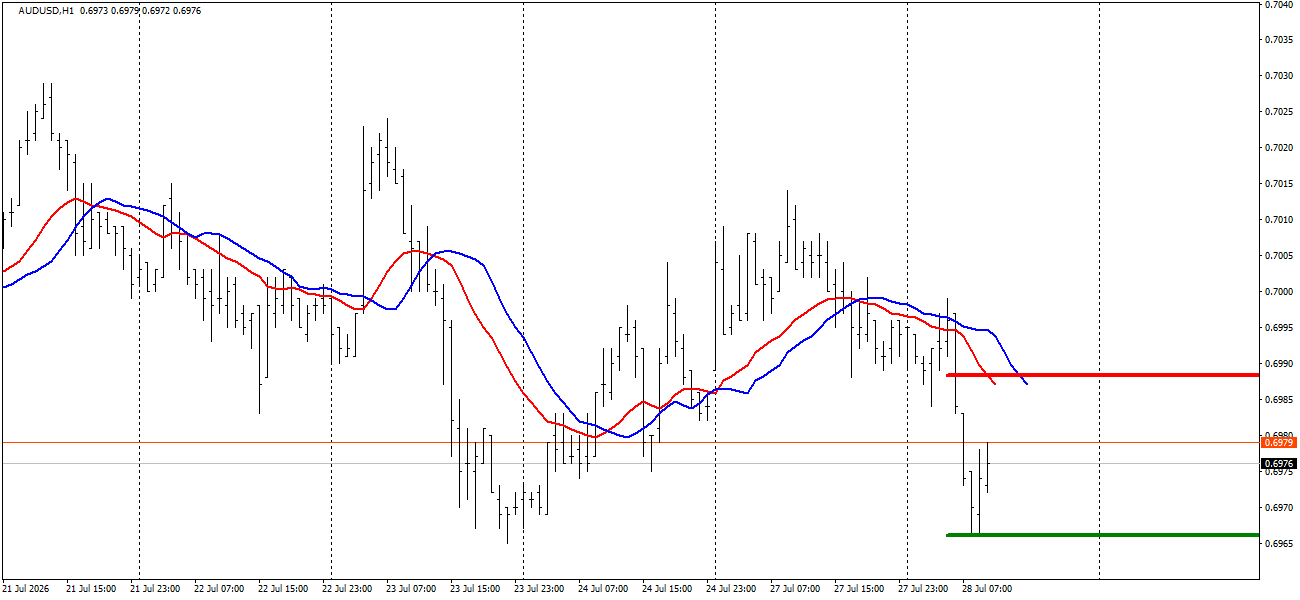Click the 23 Jul 15:00 time label
1300x600 pixels.
tap(475, 589)
